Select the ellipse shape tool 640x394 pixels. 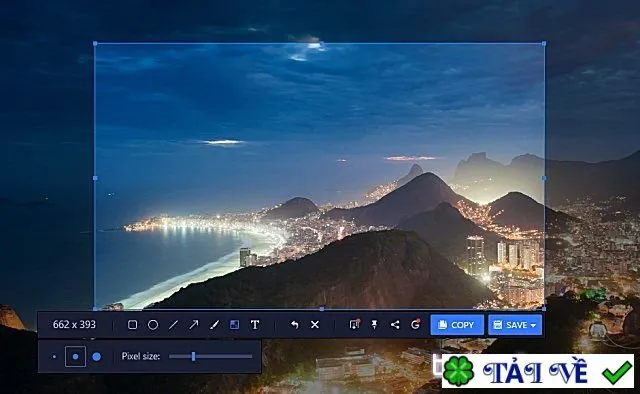point(153,325)
